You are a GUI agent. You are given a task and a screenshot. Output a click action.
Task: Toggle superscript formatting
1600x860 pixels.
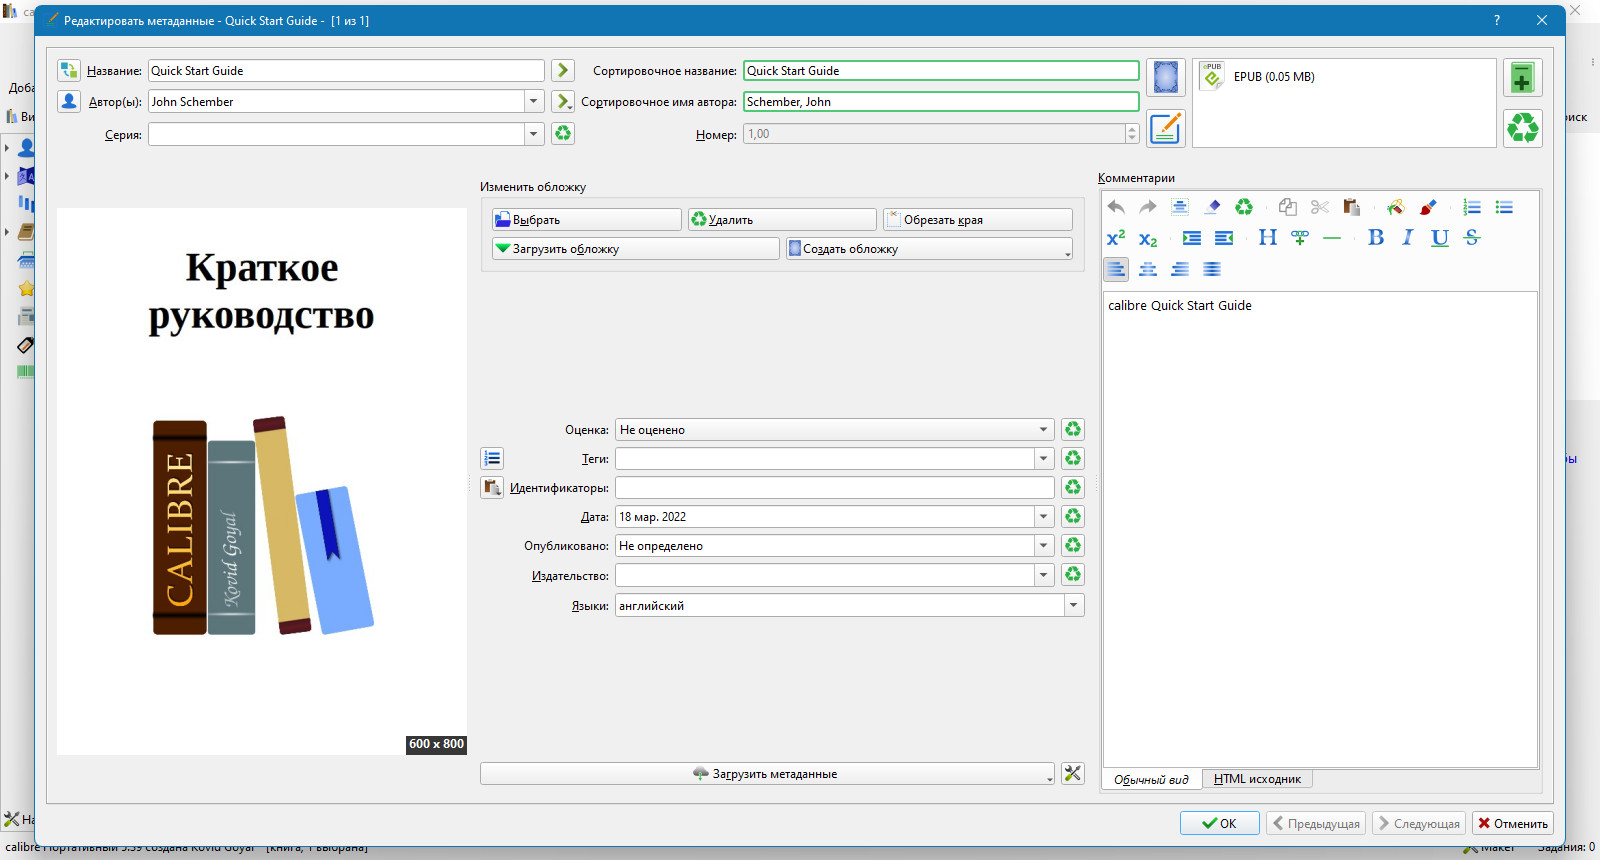coord(1116,238)
